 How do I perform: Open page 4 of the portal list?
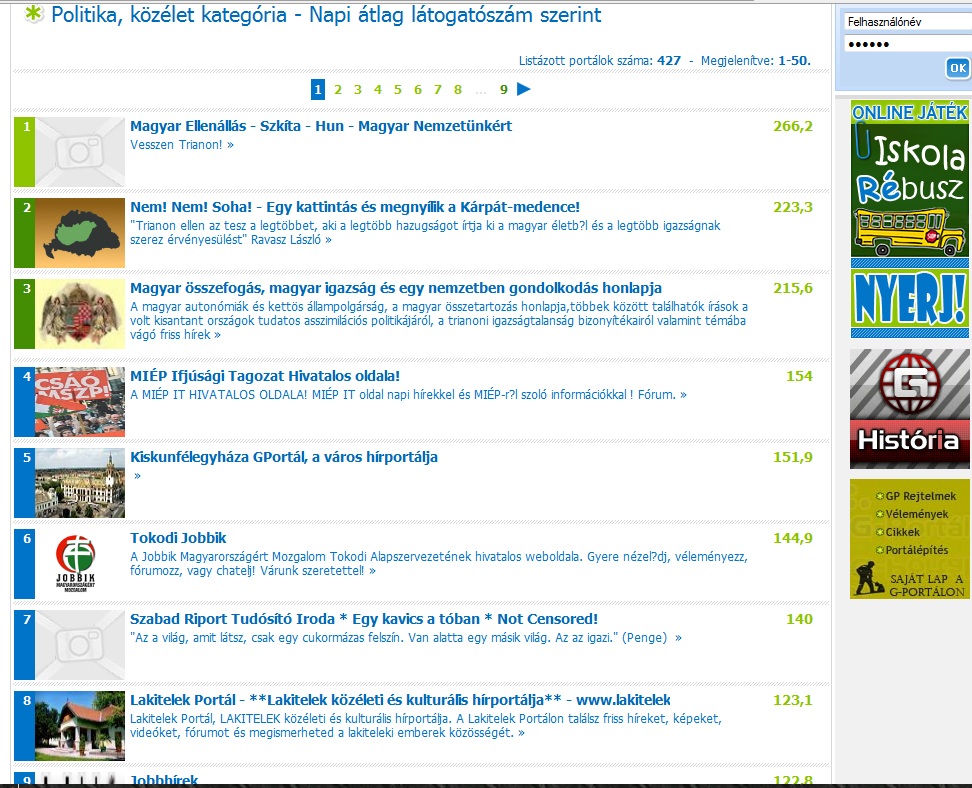click(378, 90)
